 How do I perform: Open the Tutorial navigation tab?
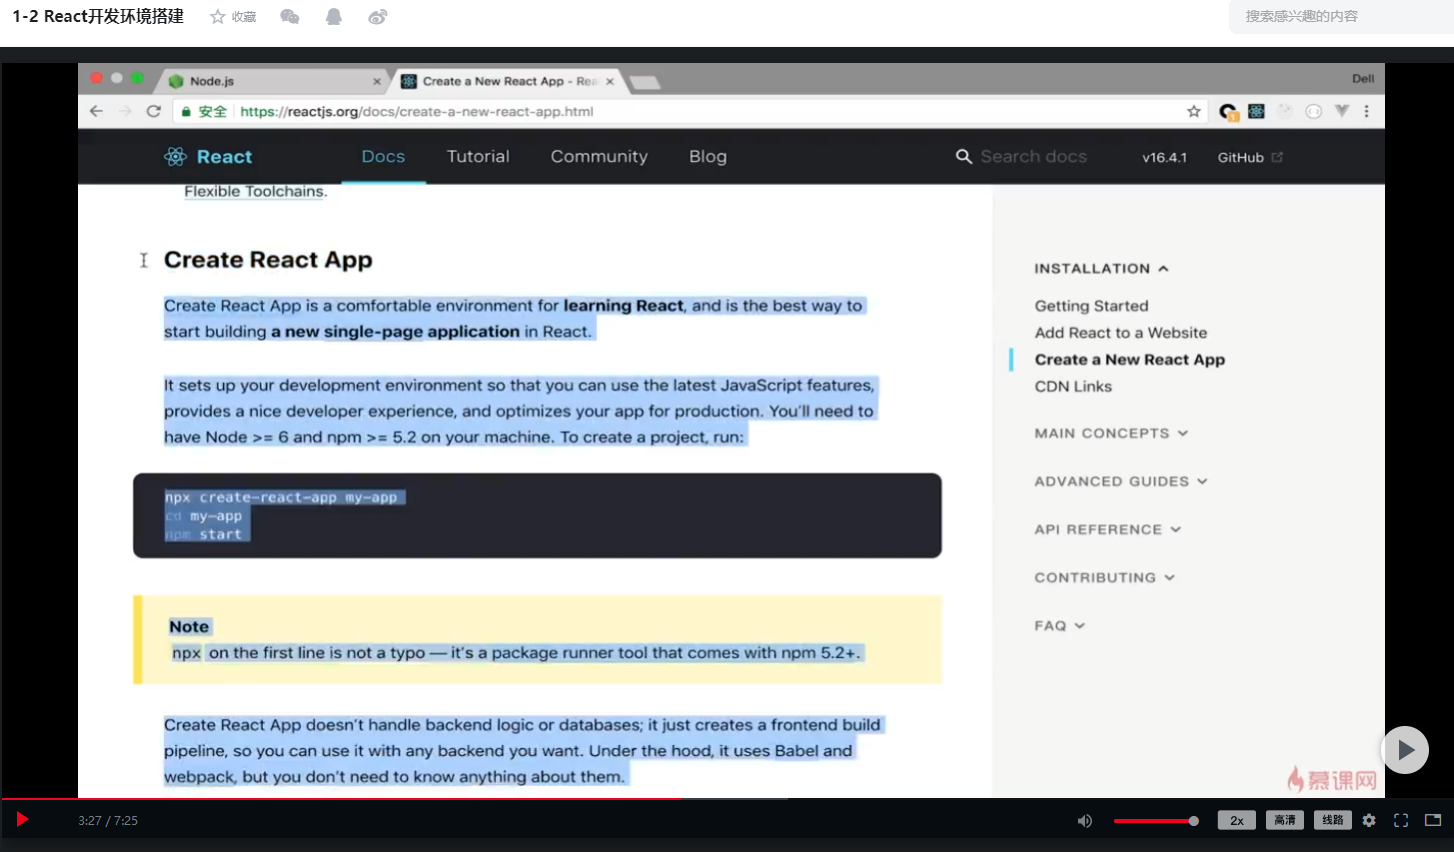(478, 157)
